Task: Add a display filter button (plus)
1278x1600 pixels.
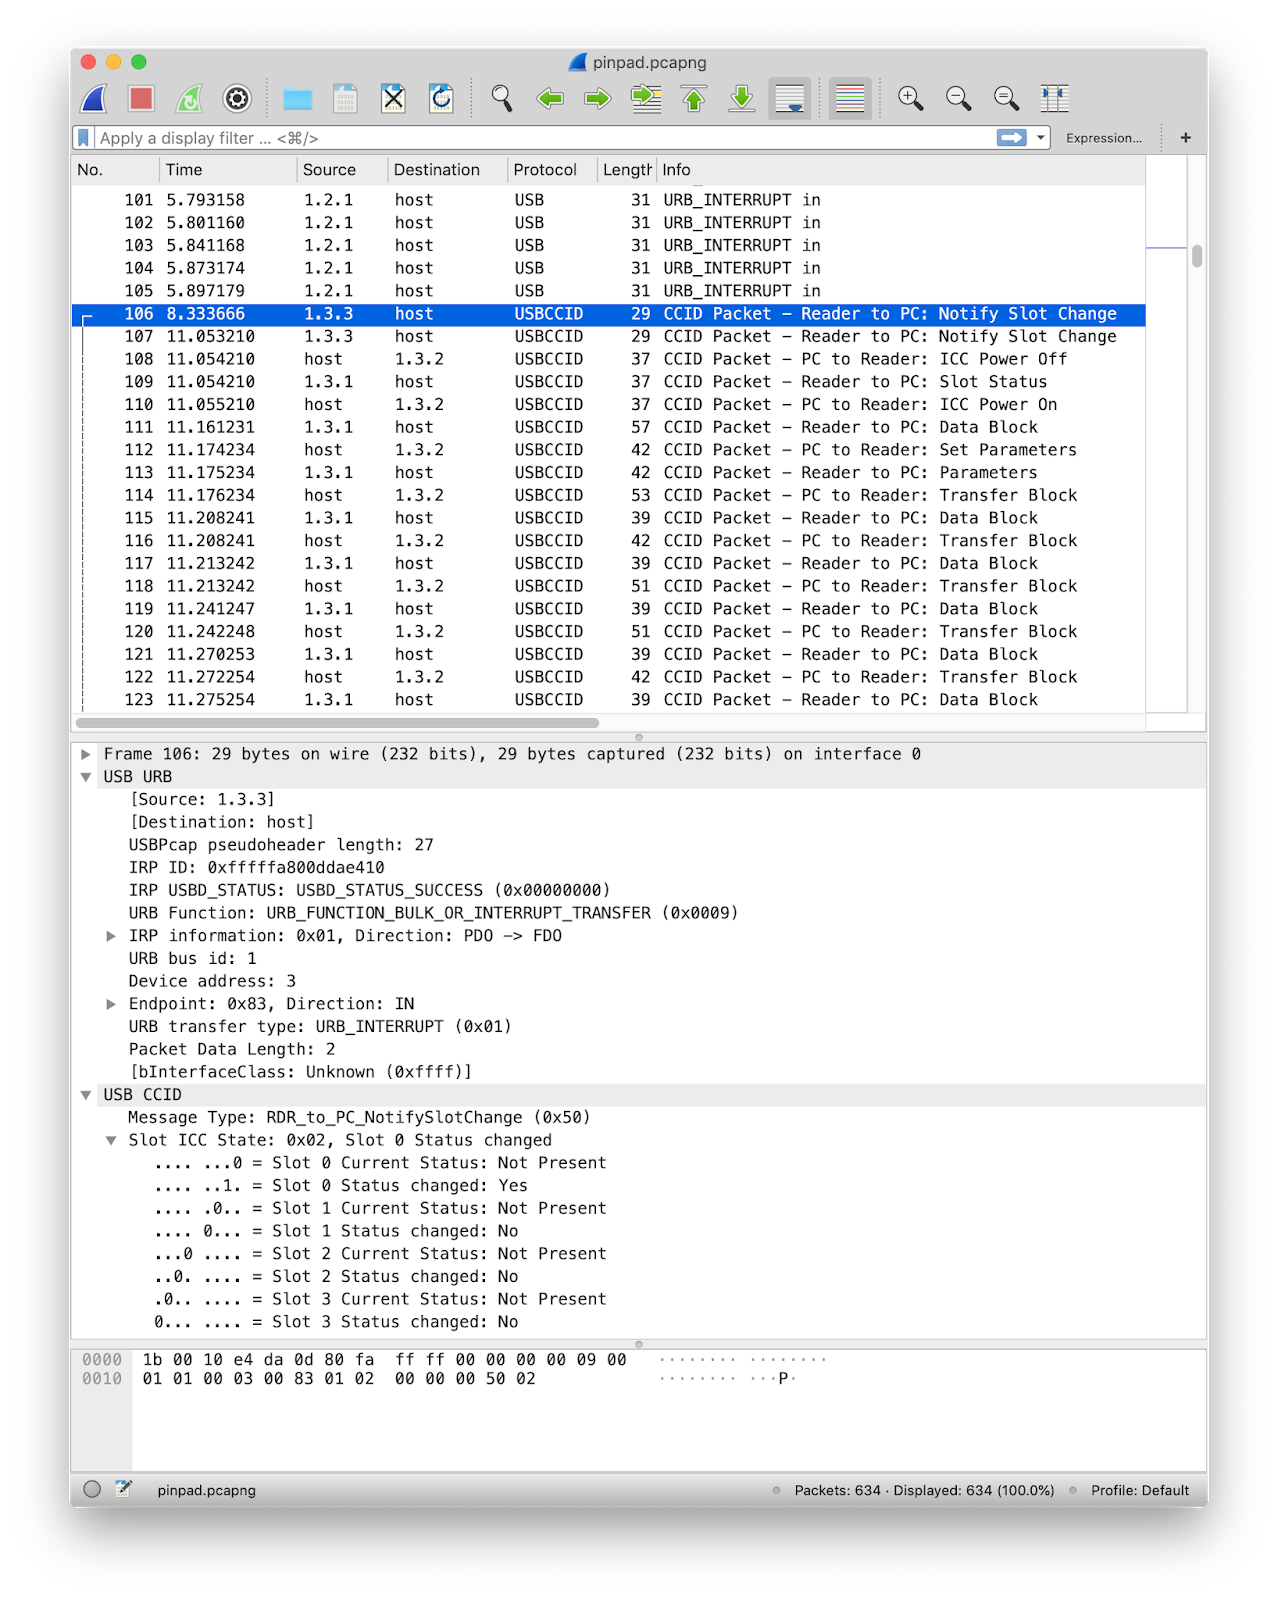Action: tap(1186, 138)
